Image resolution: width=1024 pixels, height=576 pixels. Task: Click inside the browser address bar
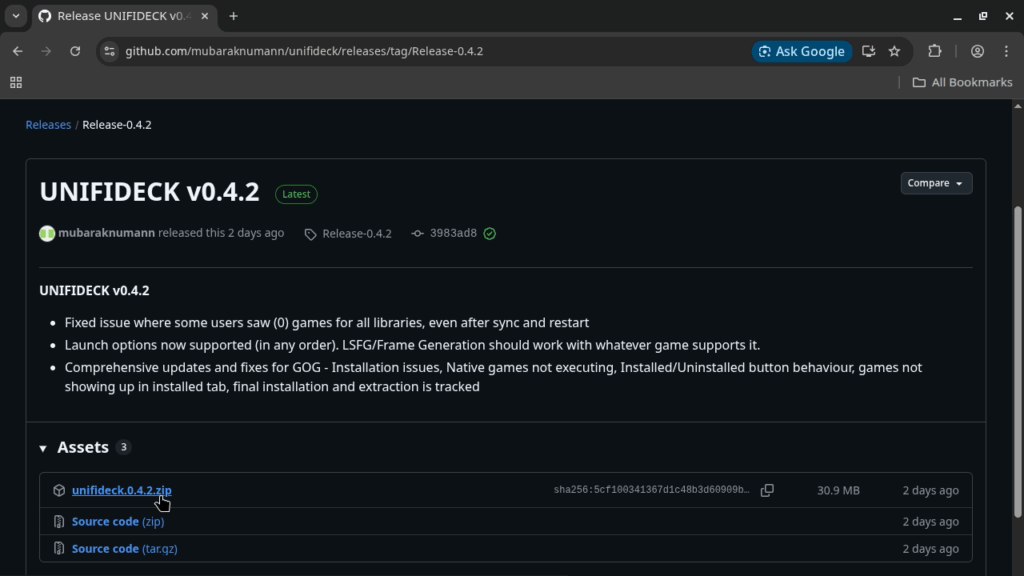(400, 51)
